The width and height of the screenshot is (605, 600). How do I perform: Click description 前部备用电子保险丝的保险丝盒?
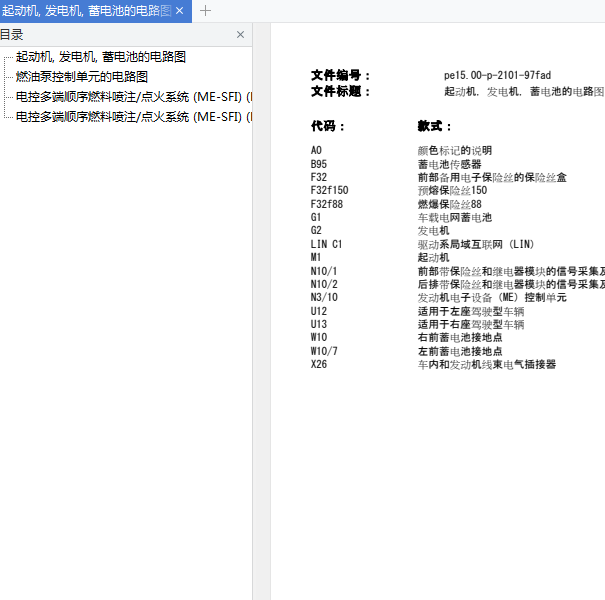click(492, 177)
